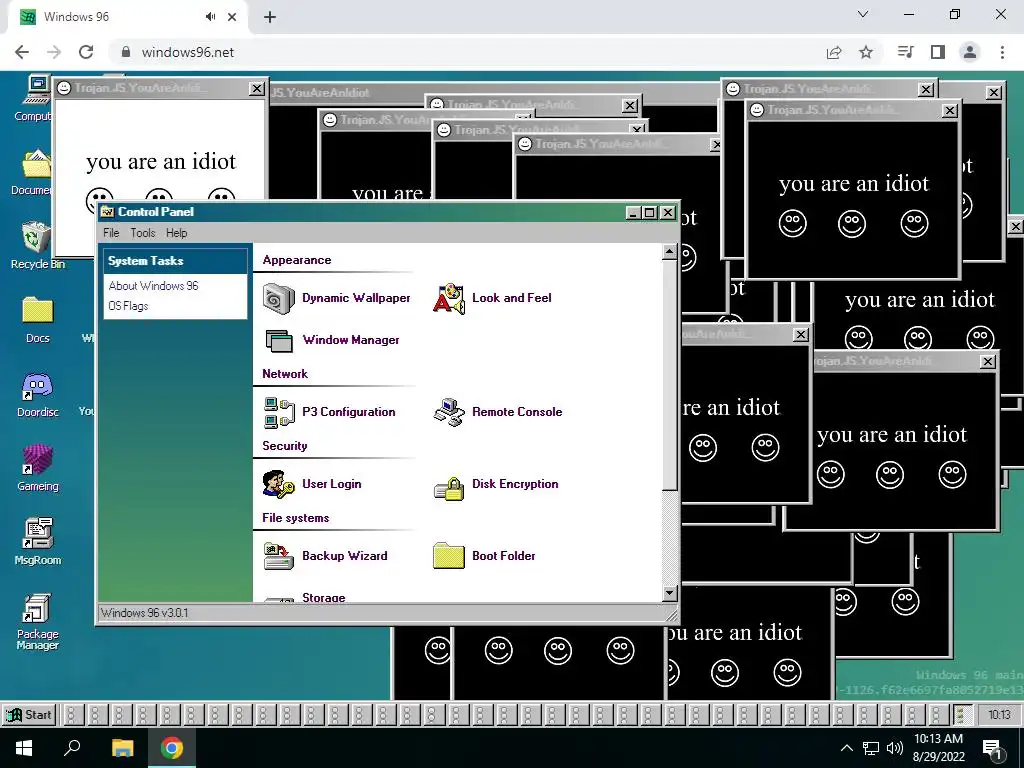The image size is (1024, 768).
Task: Open Chrome media controls icon
Action: tap(905, 52)
